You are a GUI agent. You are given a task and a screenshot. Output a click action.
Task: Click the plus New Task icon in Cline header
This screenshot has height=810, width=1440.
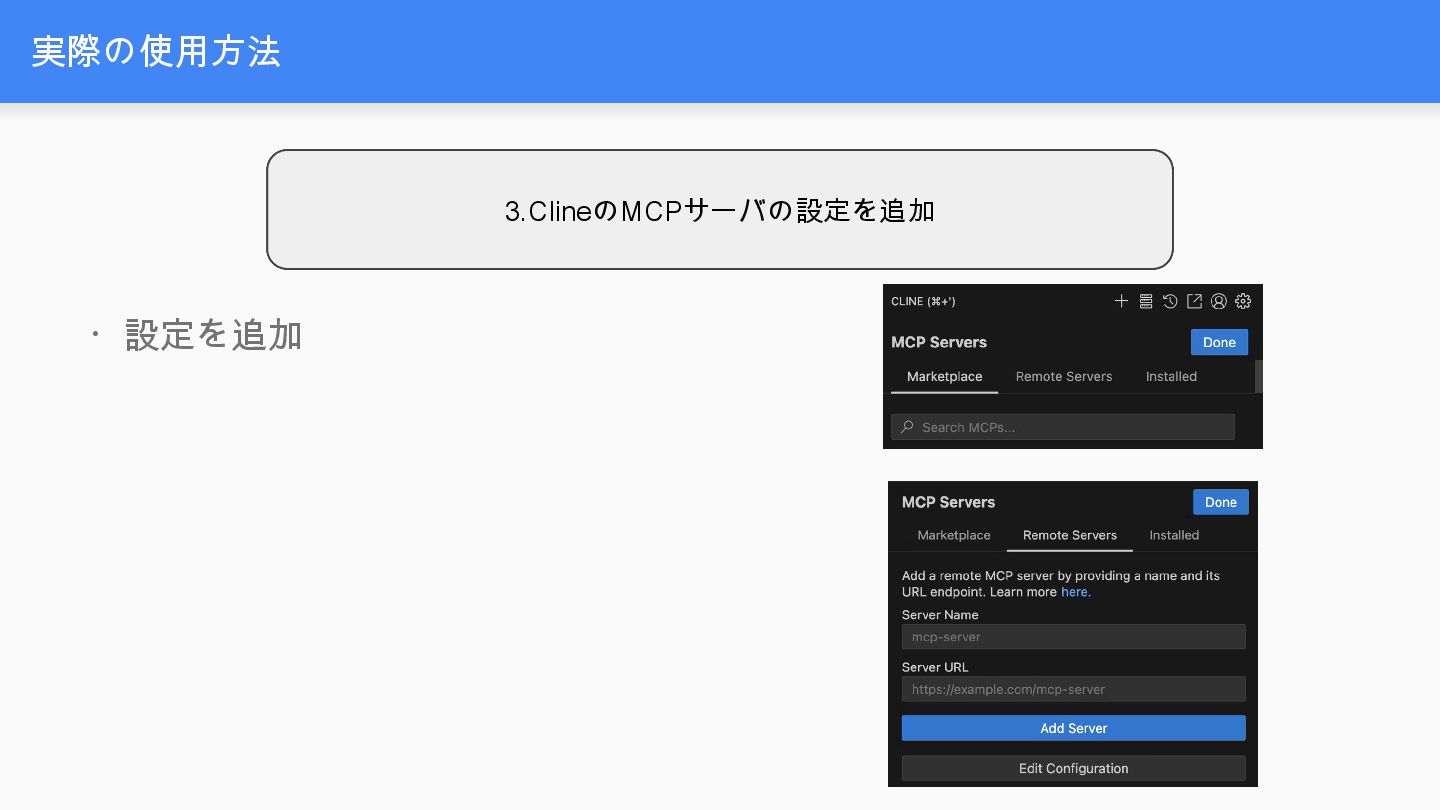click(x=1121, y=301)
